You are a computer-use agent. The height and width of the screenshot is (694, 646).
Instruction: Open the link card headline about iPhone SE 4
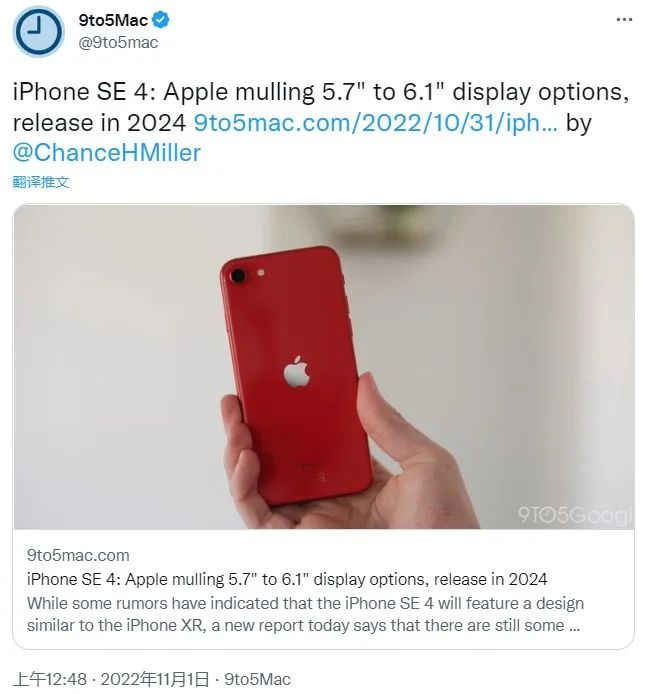point(287,579)
